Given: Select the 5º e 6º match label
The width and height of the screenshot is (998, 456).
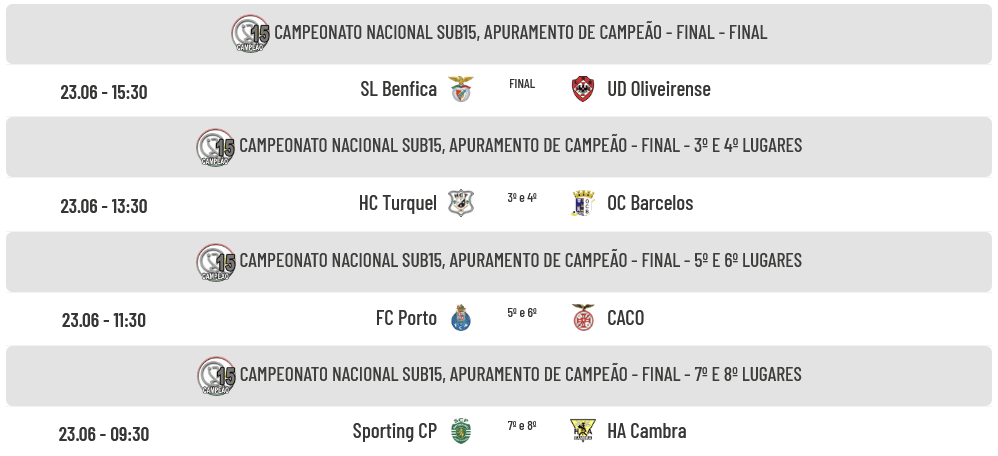Looking at the screenshot, I should click(522, 313).
